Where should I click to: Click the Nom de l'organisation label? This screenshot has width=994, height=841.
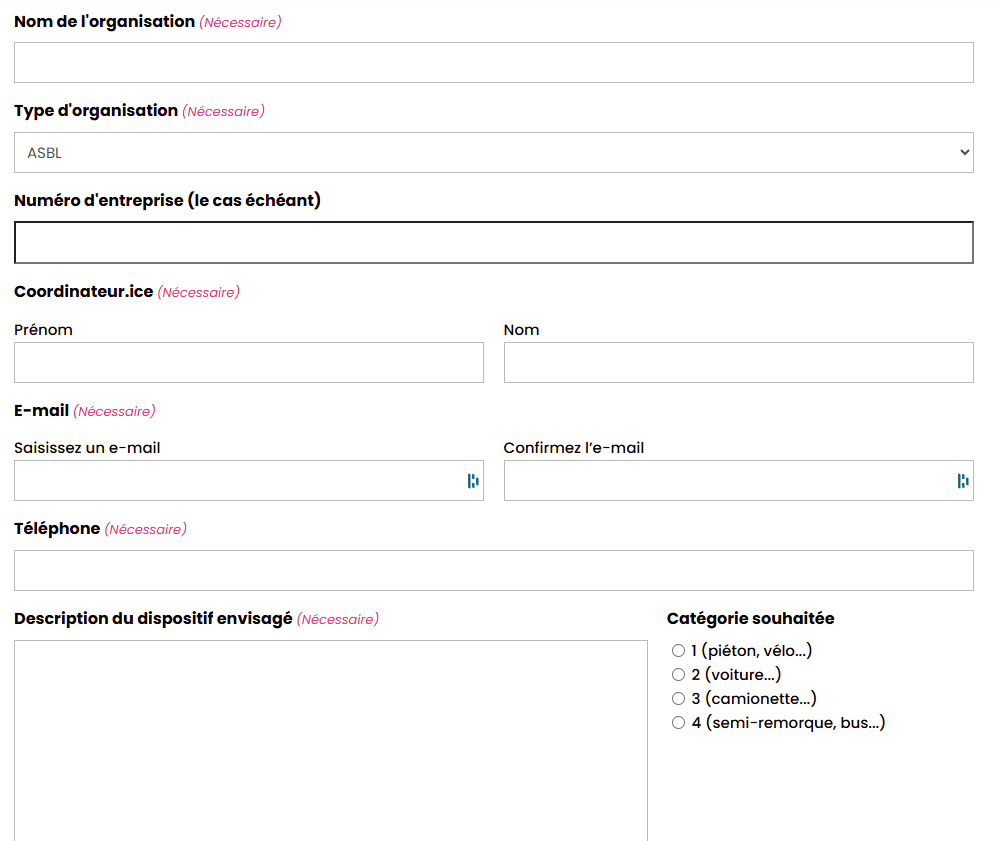coord(105,22)
